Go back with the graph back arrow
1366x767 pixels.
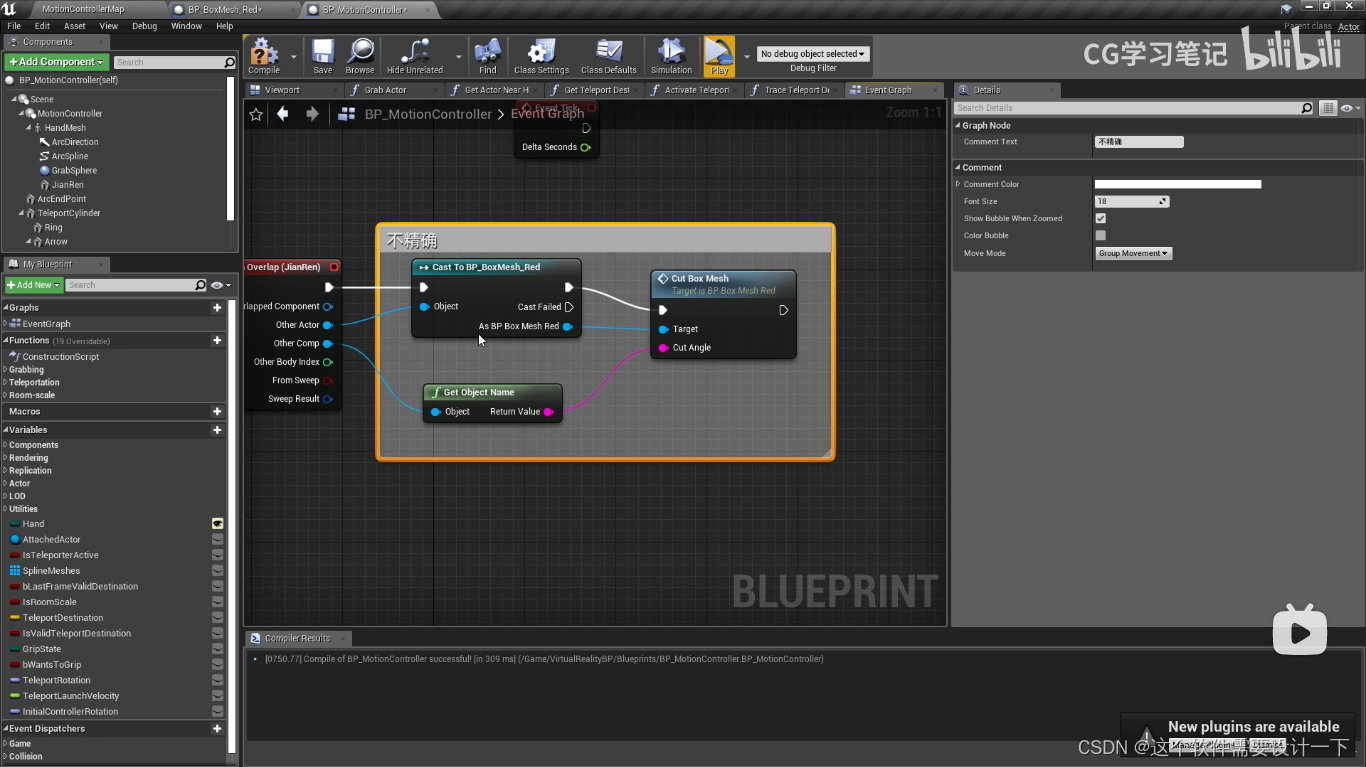click(283, 114)
